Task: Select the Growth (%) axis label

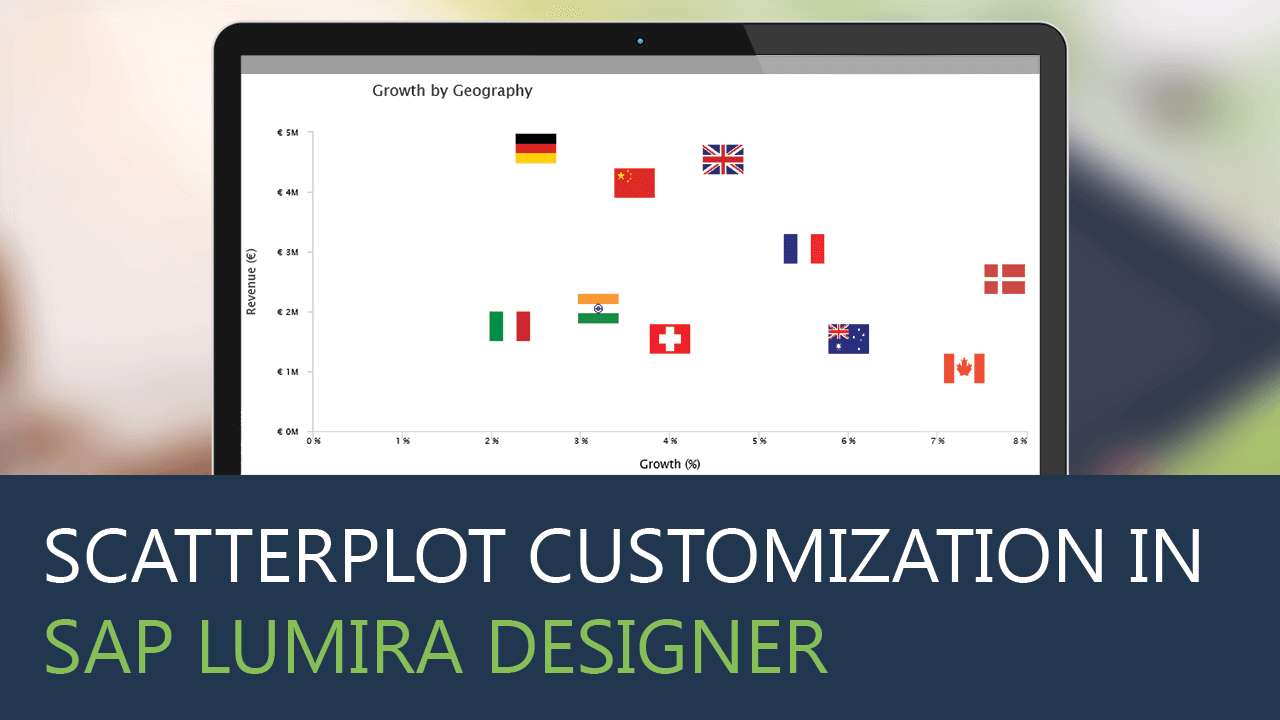Action: click(x=669, y=463)
